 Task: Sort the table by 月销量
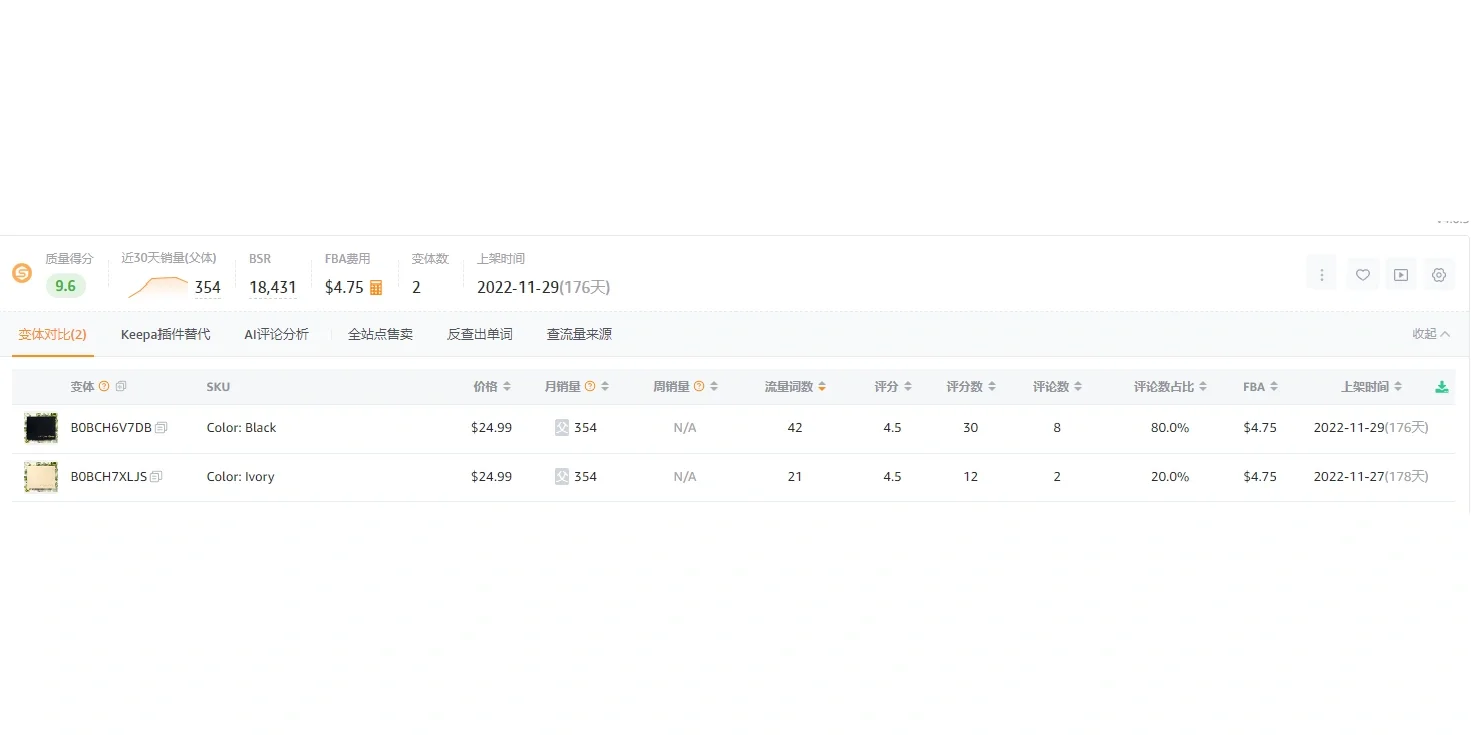point(605,387)
